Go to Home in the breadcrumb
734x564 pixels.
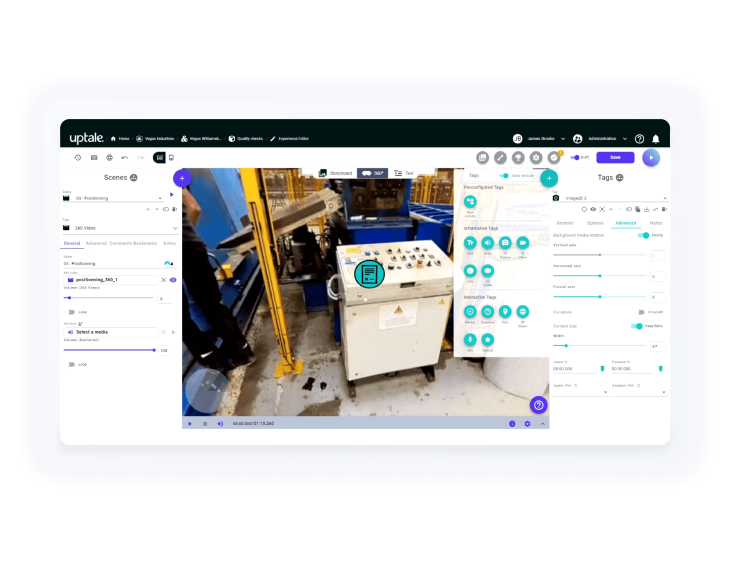[120, 139]
